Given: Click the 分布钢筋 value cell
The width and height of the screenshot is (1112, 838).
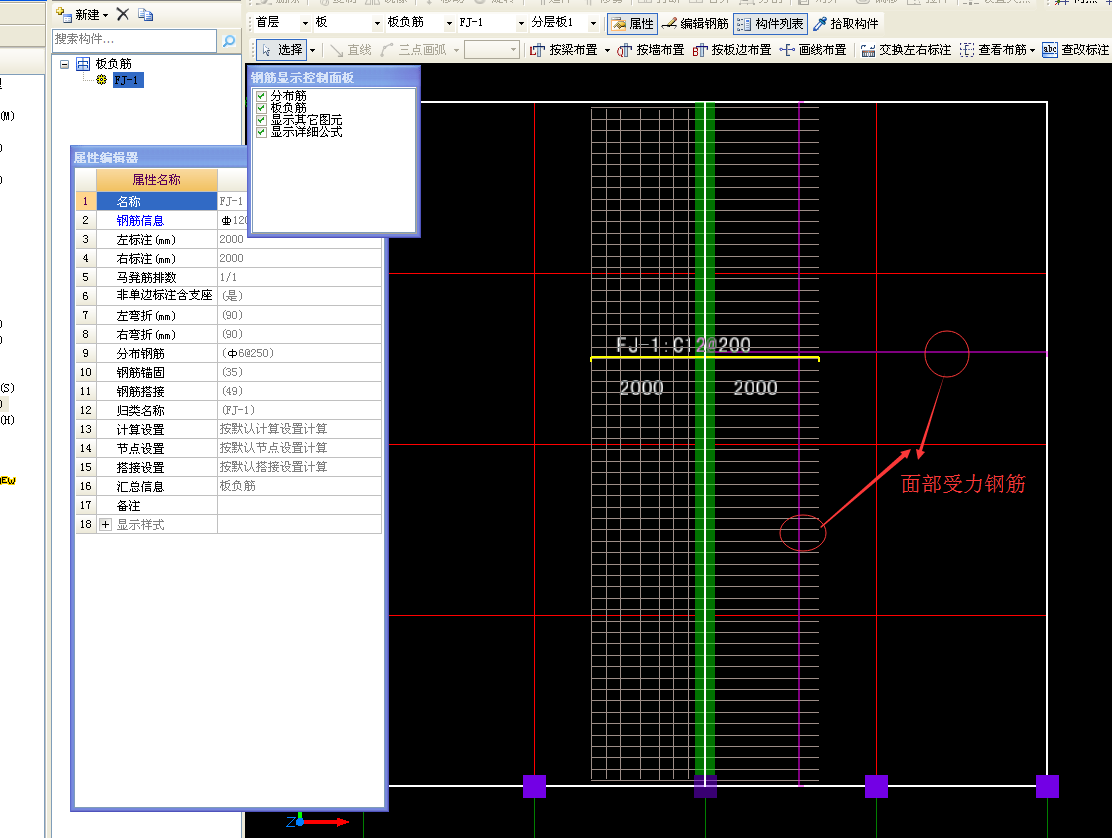Looking at the screenshot, I should [x=299, y=353].
